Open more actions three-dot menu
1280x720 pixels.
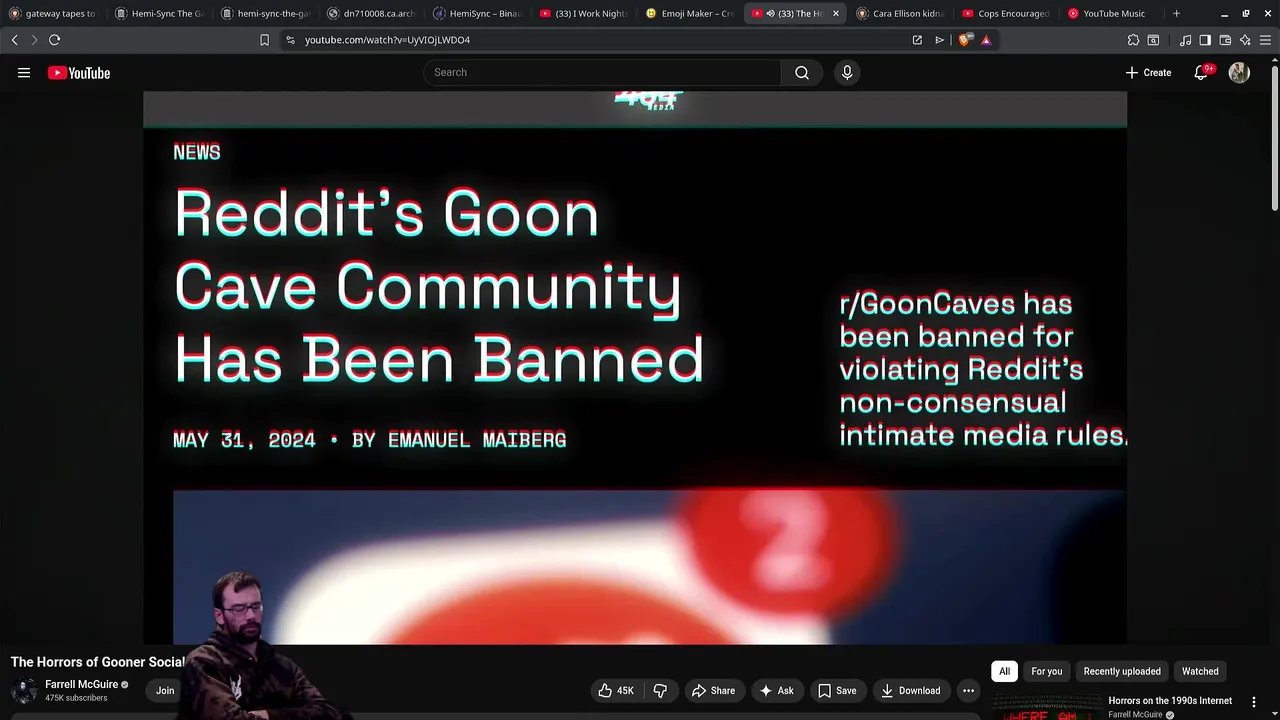point(968,690)
